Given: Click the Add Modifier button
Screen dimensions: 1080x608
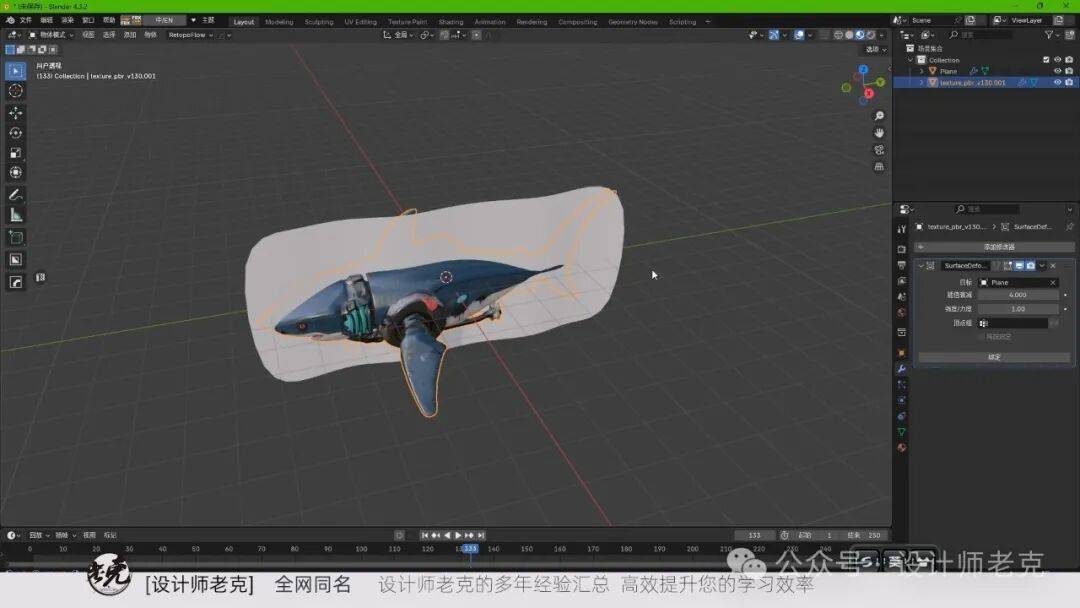Looking at the screenshot, I should [995, 247].
